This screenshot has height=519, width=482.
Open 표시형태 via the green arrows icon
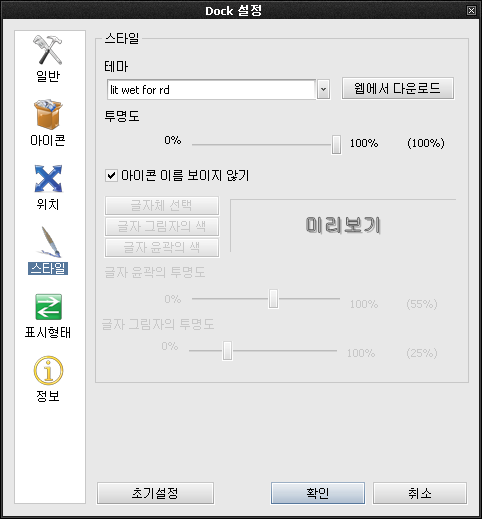48,307
